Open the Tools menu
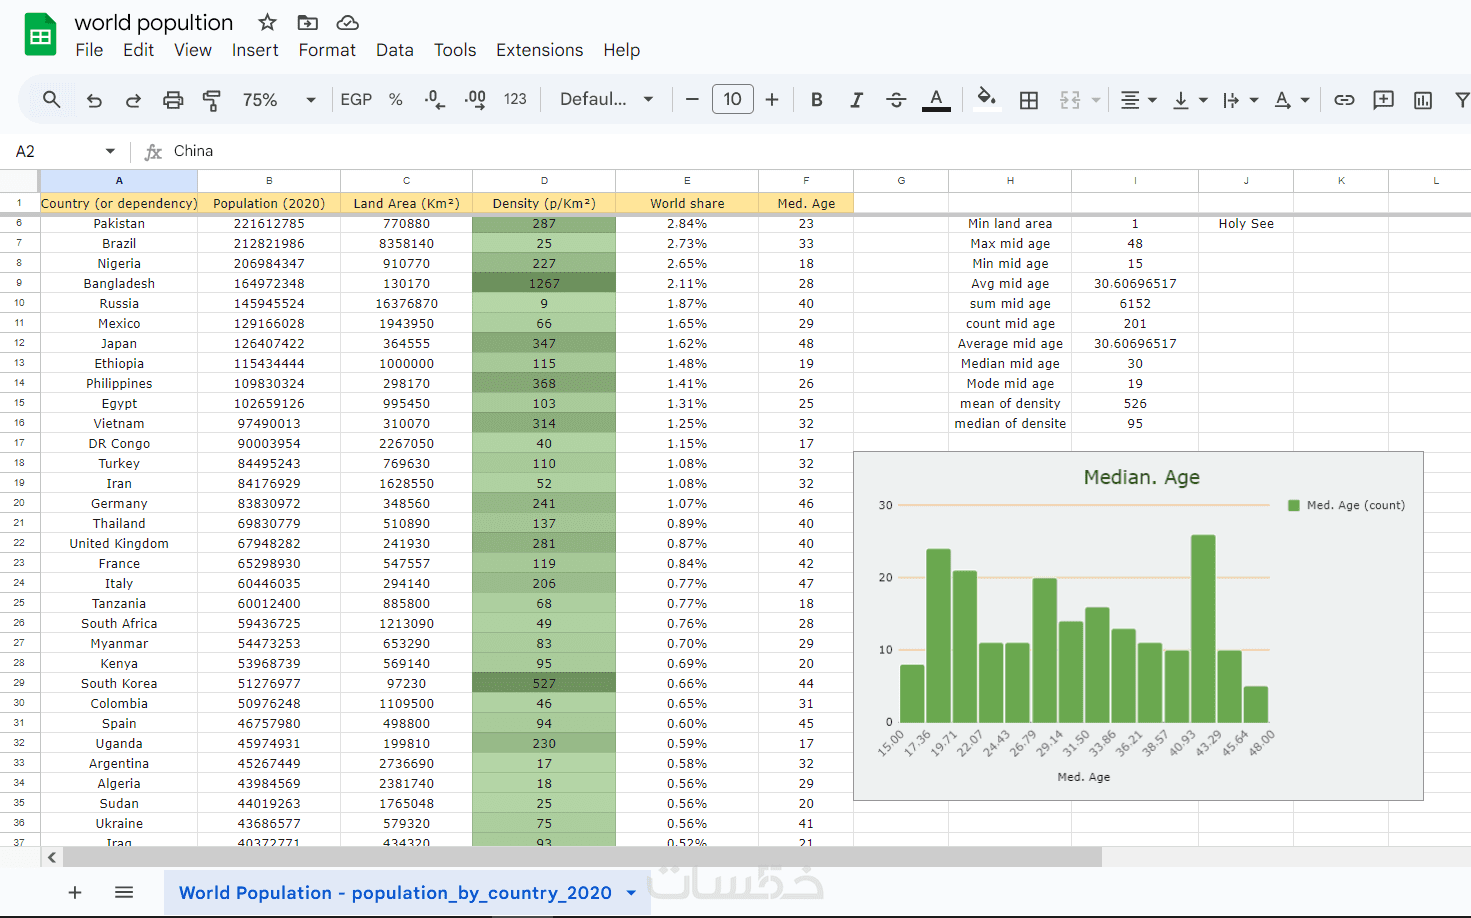1471x918 pixels. (x=455, y=50)
